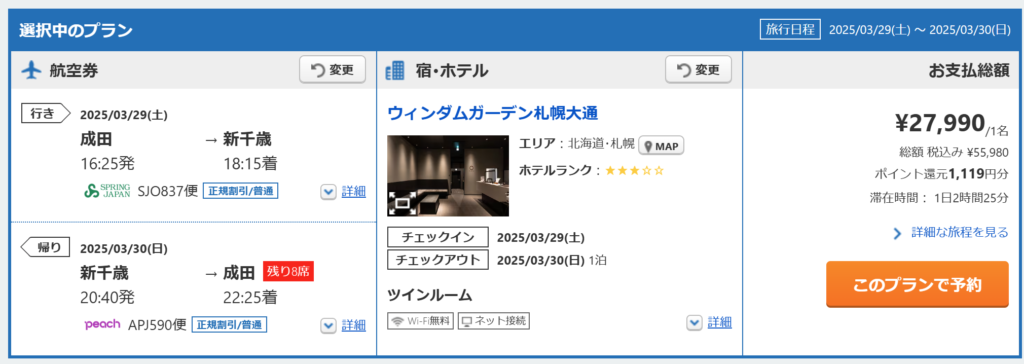Screen dimensions: 1024x364
Task: Click the hotel rank star rating
Action: pos(634,171)
